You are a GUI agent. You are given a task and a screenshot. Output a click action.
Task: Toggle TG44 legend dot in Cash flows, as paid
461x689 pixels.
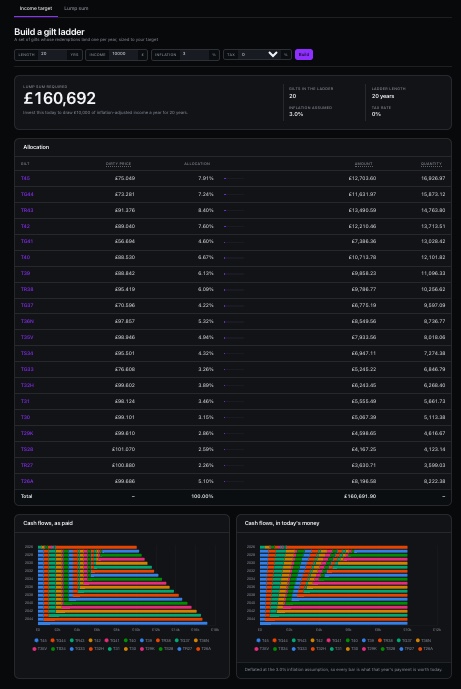[x=53, y=640]
